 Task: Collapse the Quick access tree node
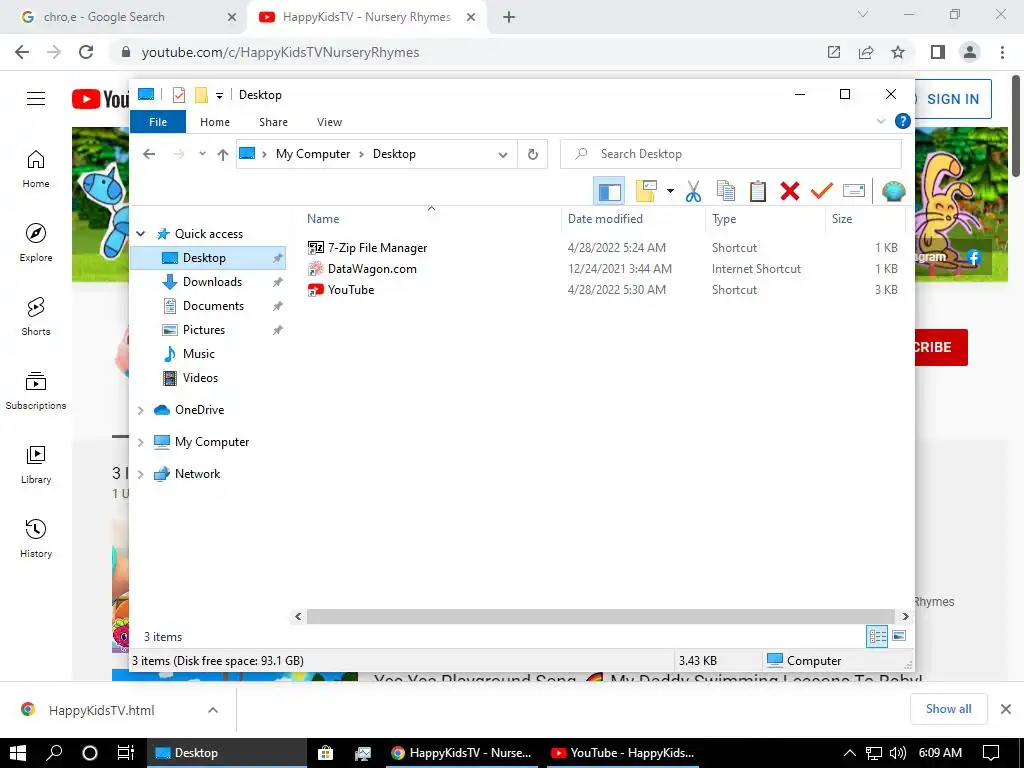click(x=141, y=234)
